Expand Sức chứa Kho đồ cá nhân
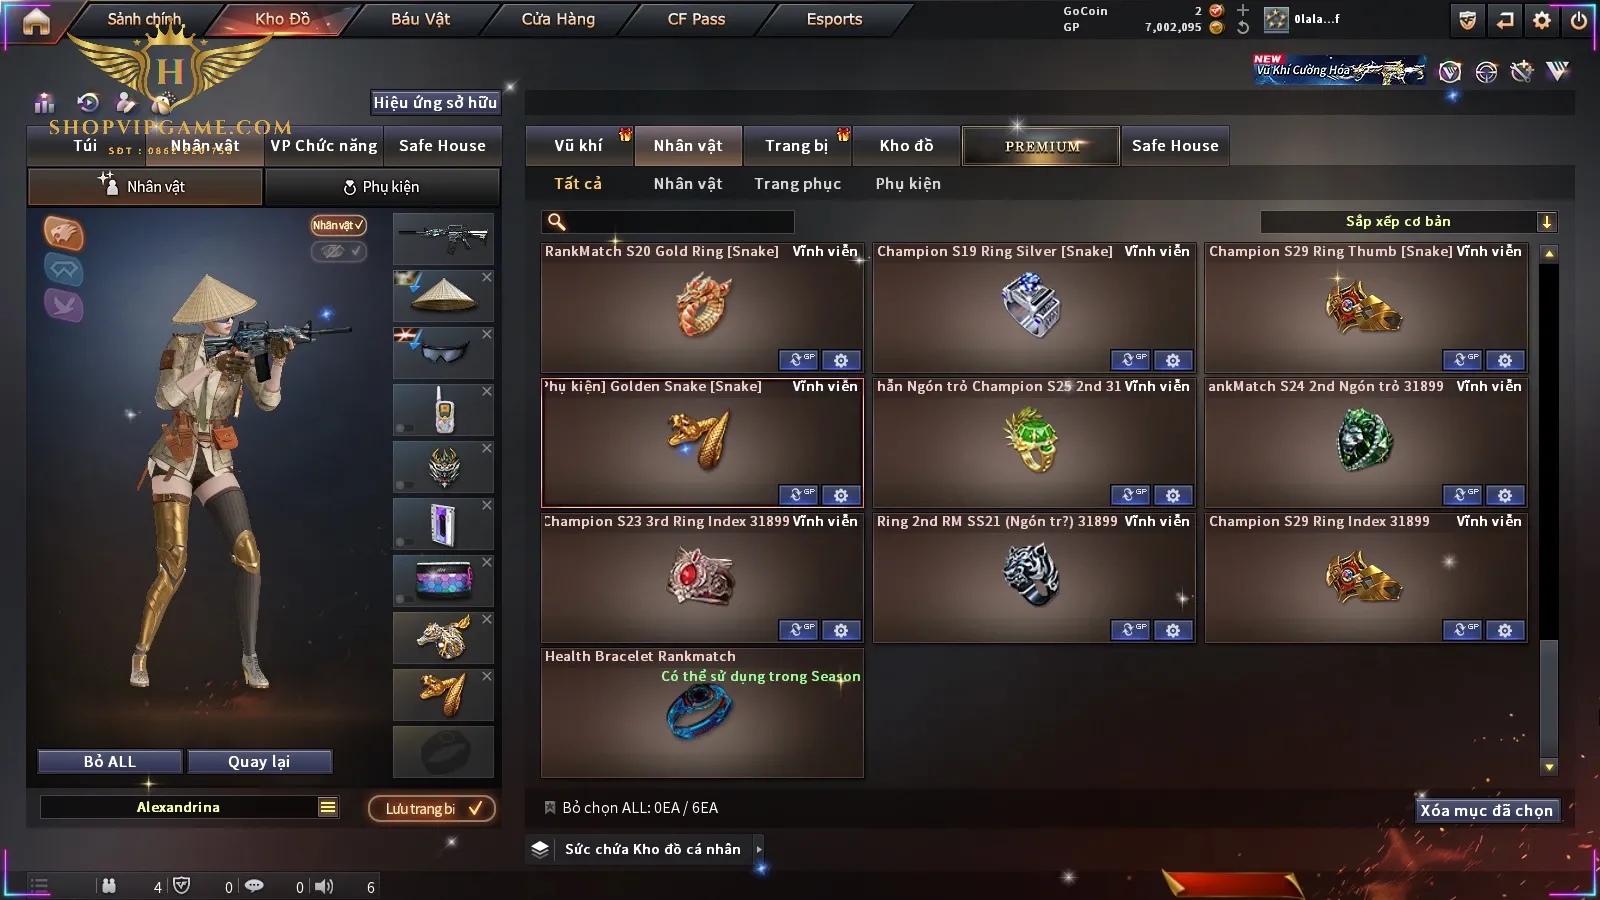Viewport: 1600px width, 900px height. (x=759, y=849)
